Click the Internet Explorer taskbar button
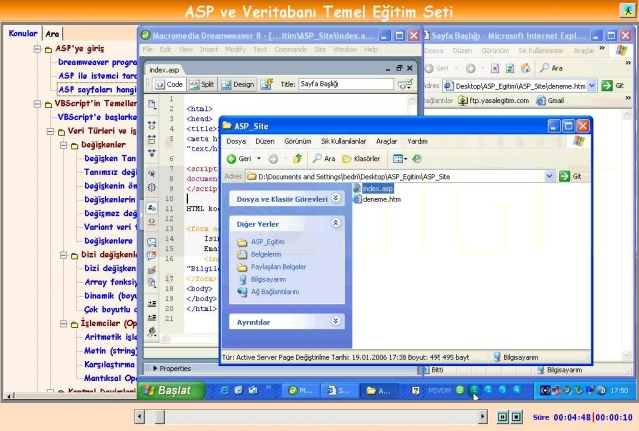The image size is (639, 431). click(339, 390)
